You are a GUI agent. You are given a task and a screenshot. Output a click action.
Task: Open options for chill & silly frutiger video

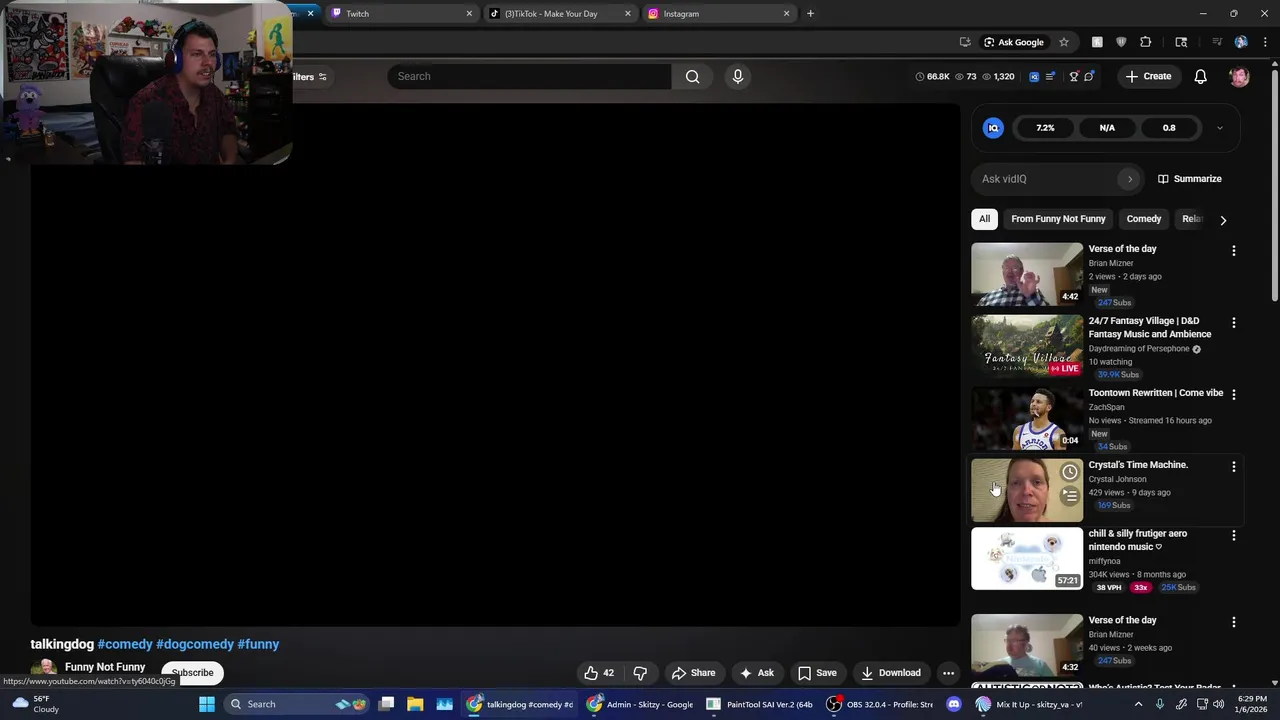pyautogui.click(x=1233, y=536)
